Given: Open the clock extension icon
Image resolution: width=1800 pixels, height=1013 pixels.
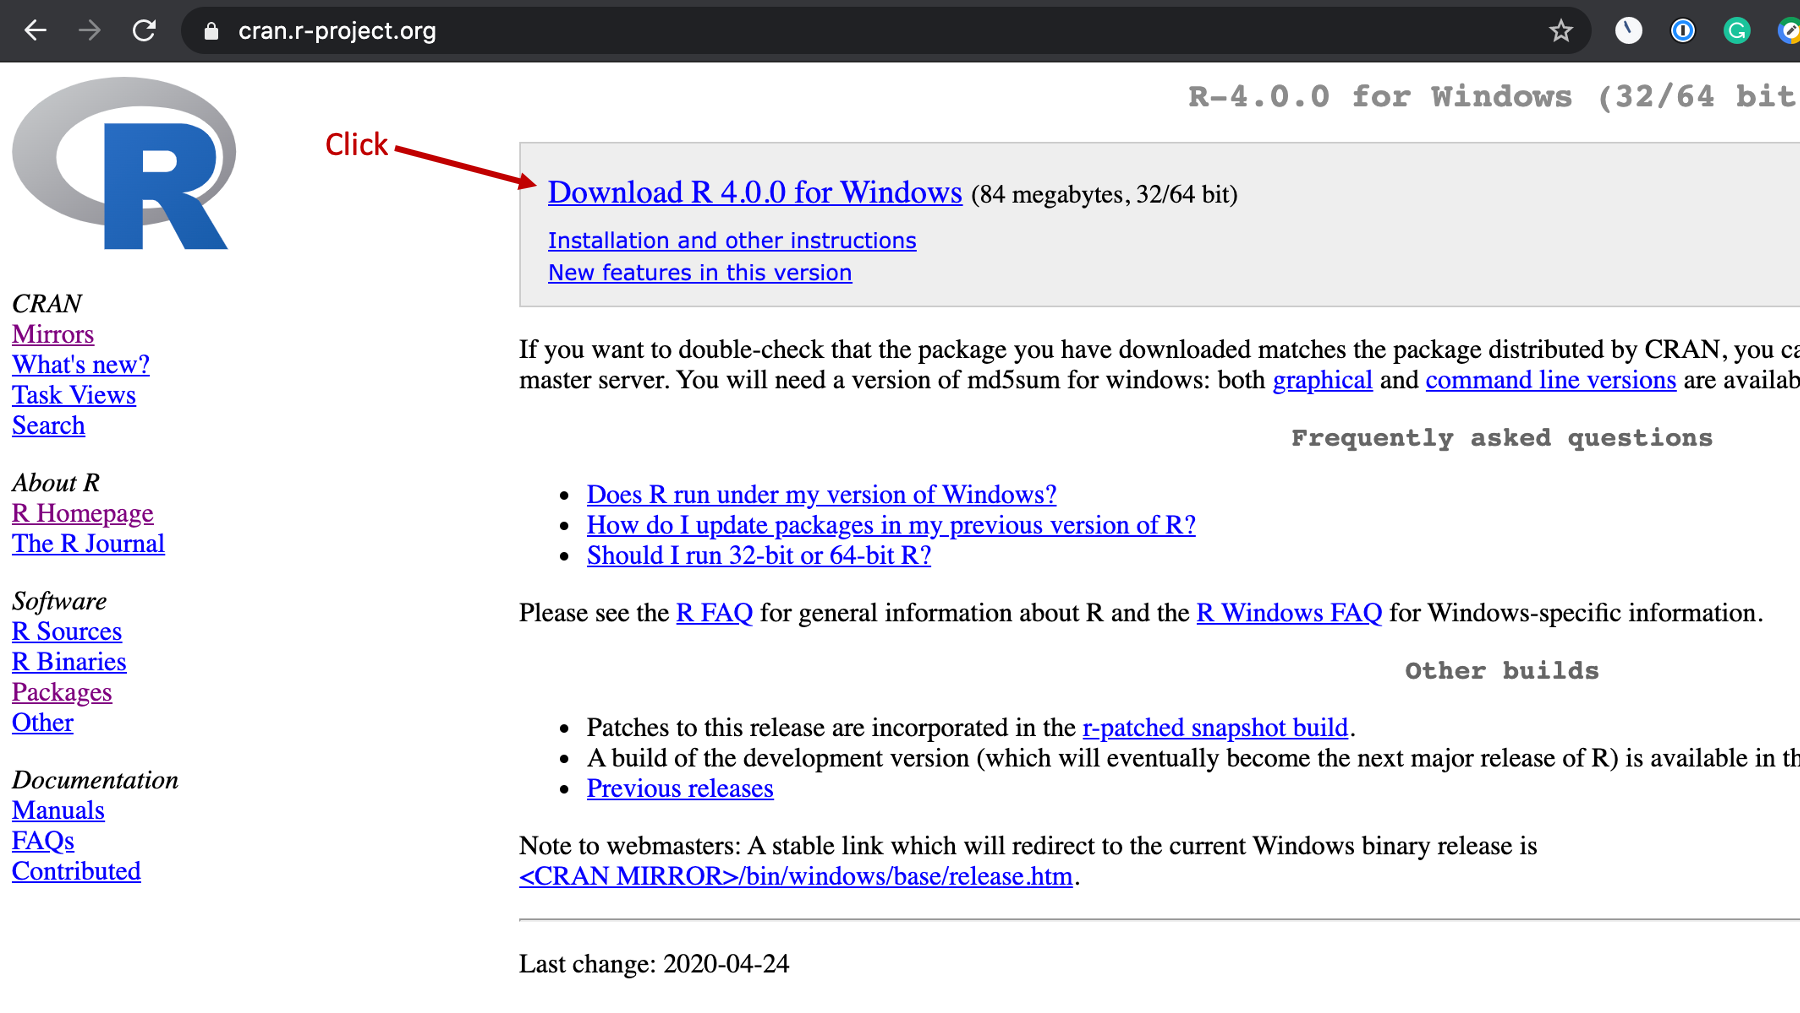Looking at the screenshot, I should (1628, 31).
